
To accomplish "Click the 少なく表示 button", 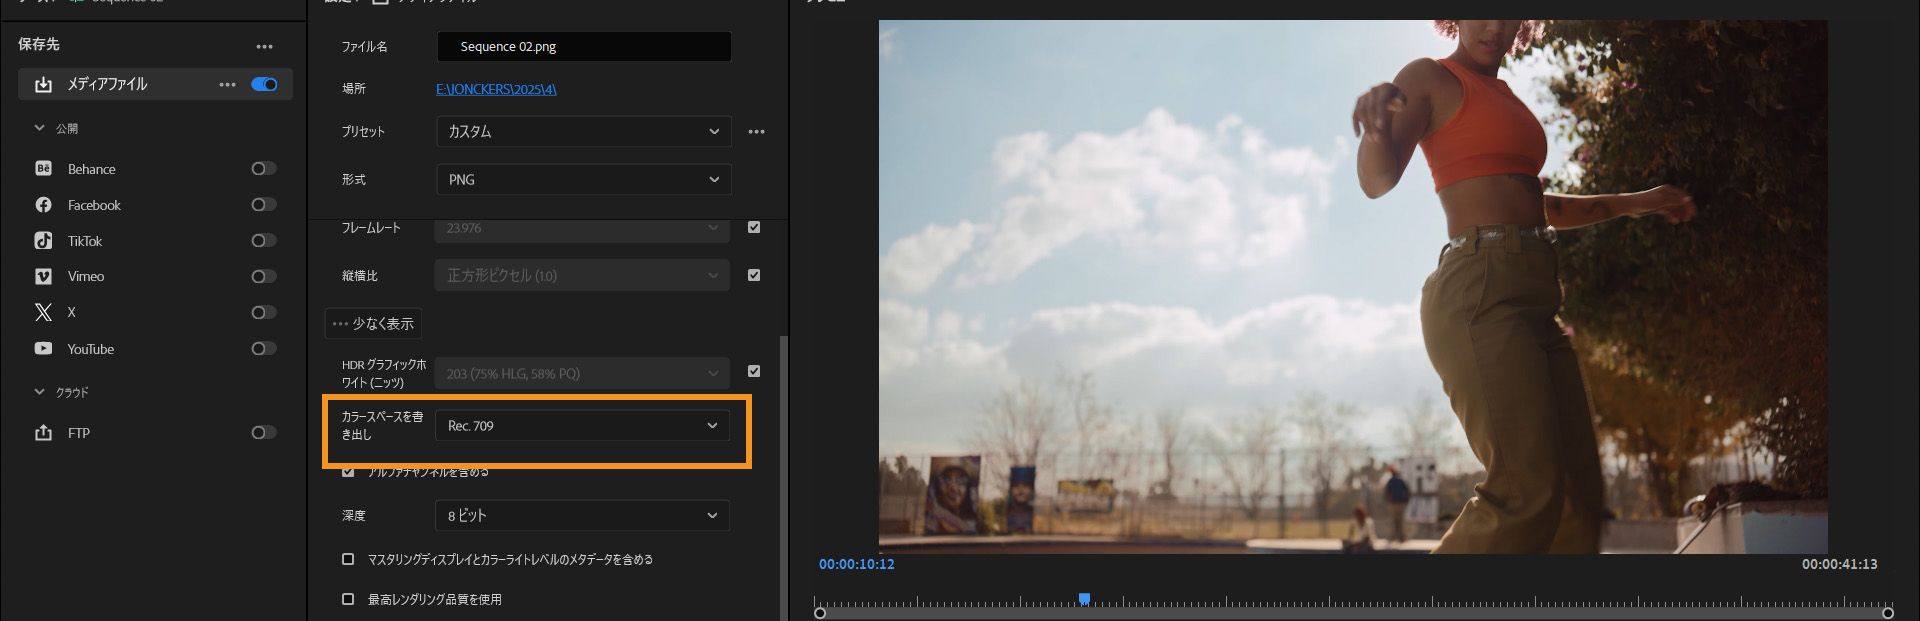I will coord(373,324).
